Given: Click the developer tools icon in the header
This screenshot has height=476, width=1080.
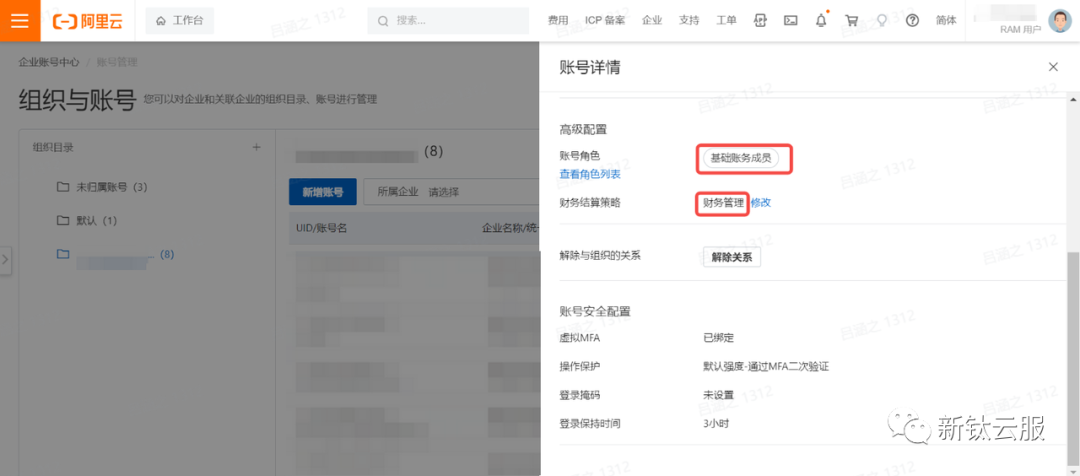Looking at the screenshot, I should coord(760,21).
